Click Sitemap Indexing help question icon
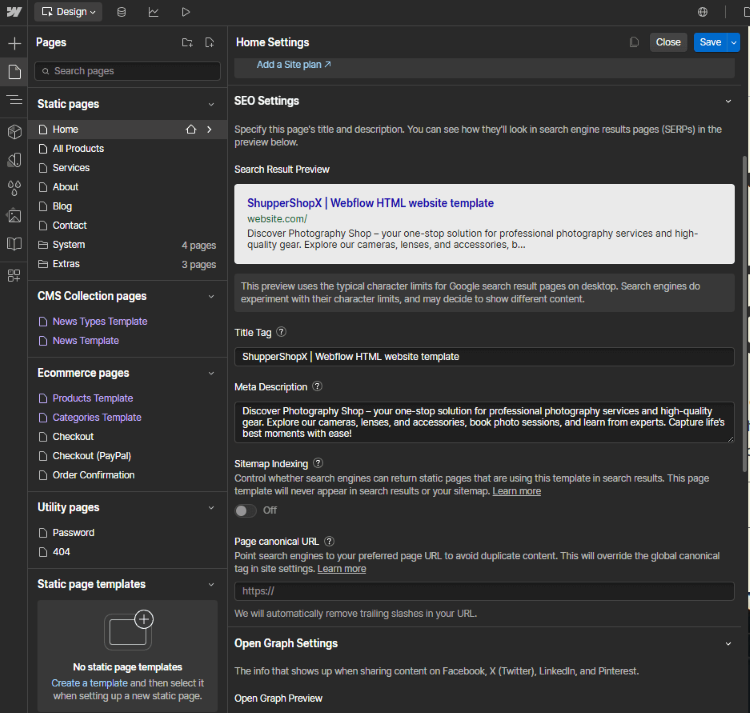Viewport: 750px width, 713px height. [x=318, y=463]
